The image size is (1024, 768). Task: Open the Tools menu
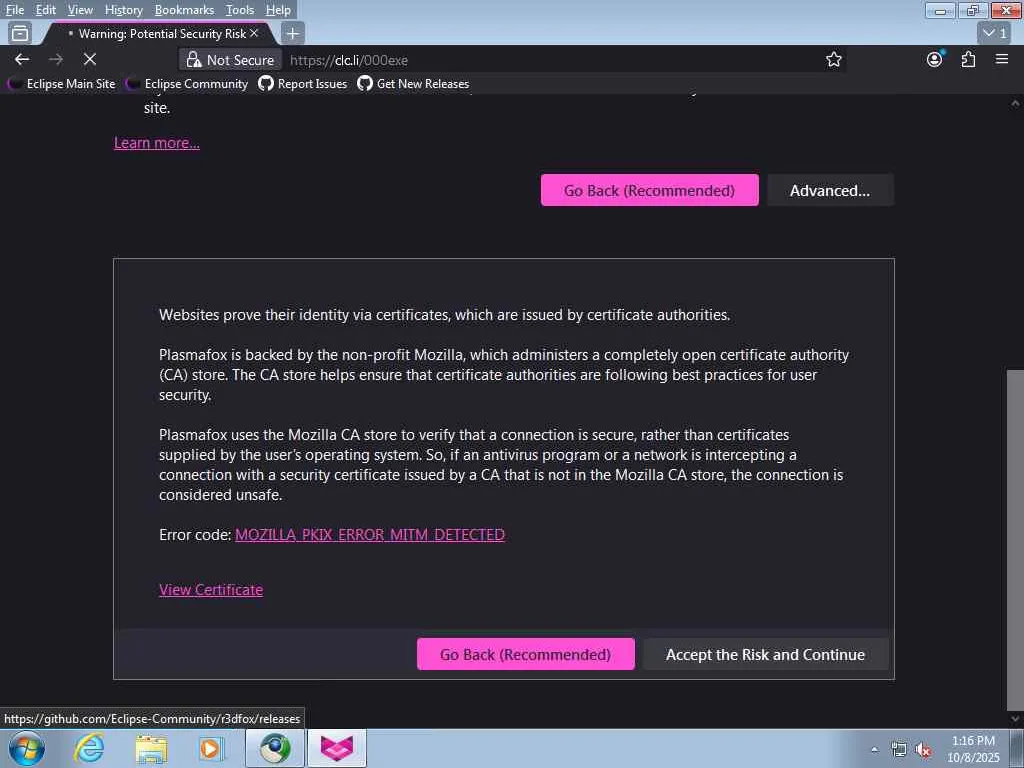[240, 10]
